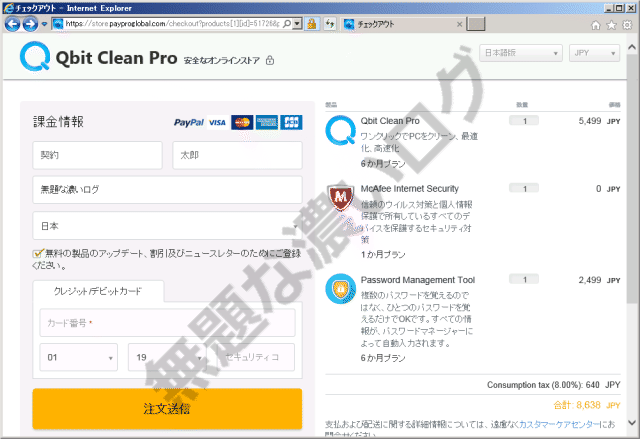Click the first name field containing 契約

tap(98, 155)
